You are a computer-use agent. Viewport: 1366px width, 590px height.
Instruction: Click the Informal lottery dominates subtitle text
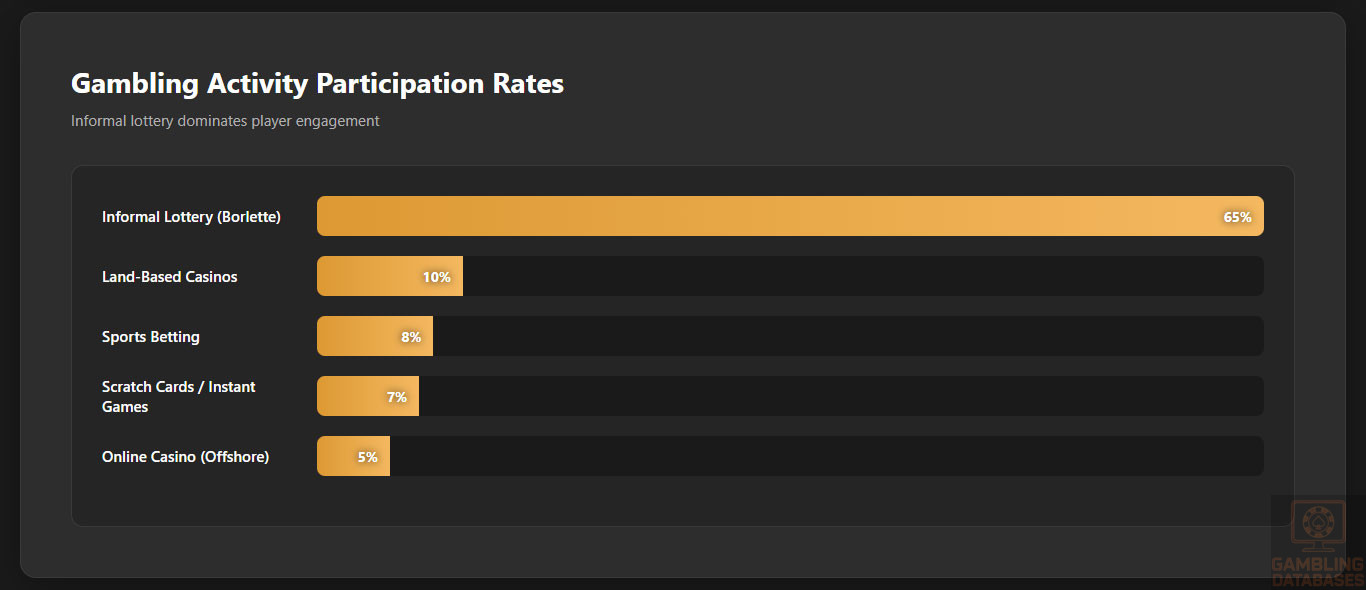(225, 121)
